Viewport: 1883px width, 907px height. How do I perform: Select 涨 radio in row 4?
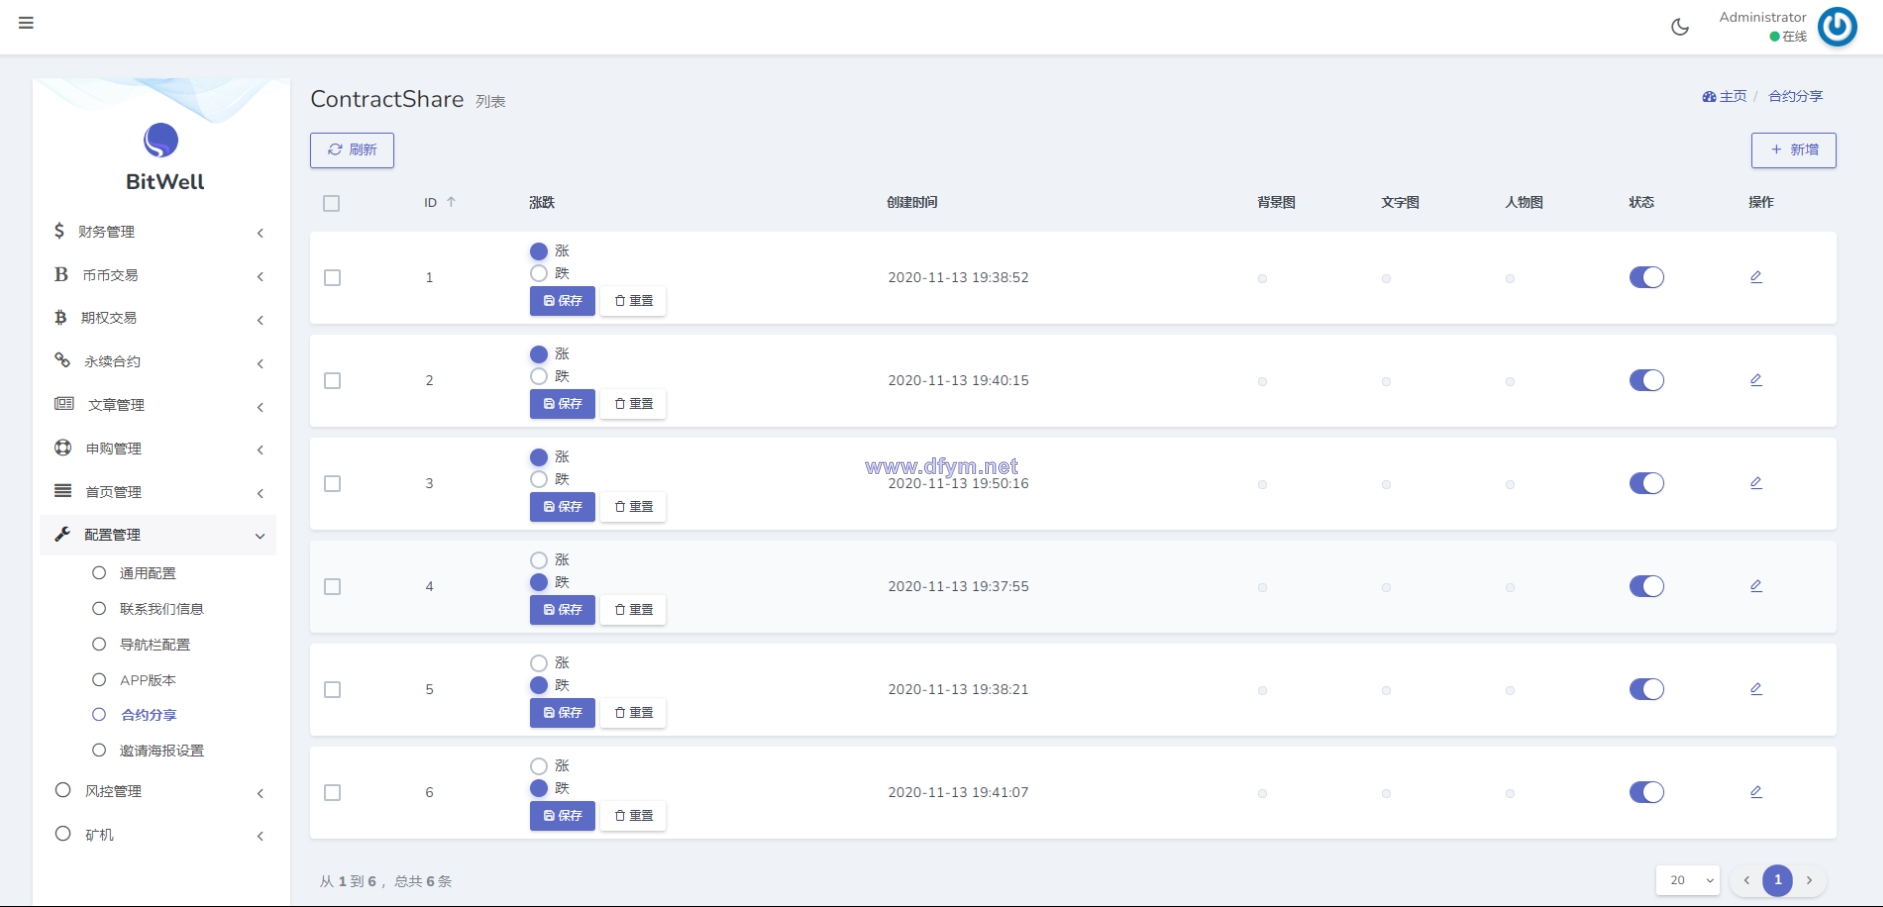(x=539, y=560)
